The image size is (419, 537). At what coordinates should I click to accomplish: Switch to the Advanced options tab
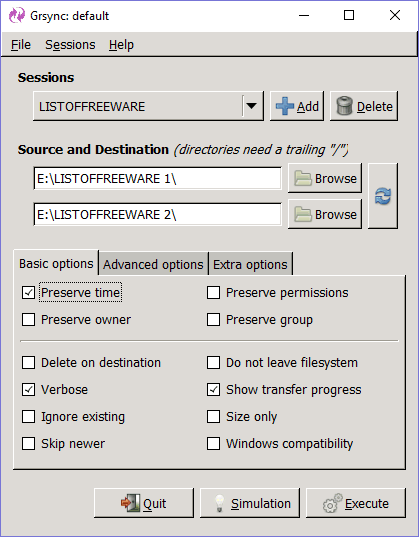pyautogui.click(x=153, y=264)
